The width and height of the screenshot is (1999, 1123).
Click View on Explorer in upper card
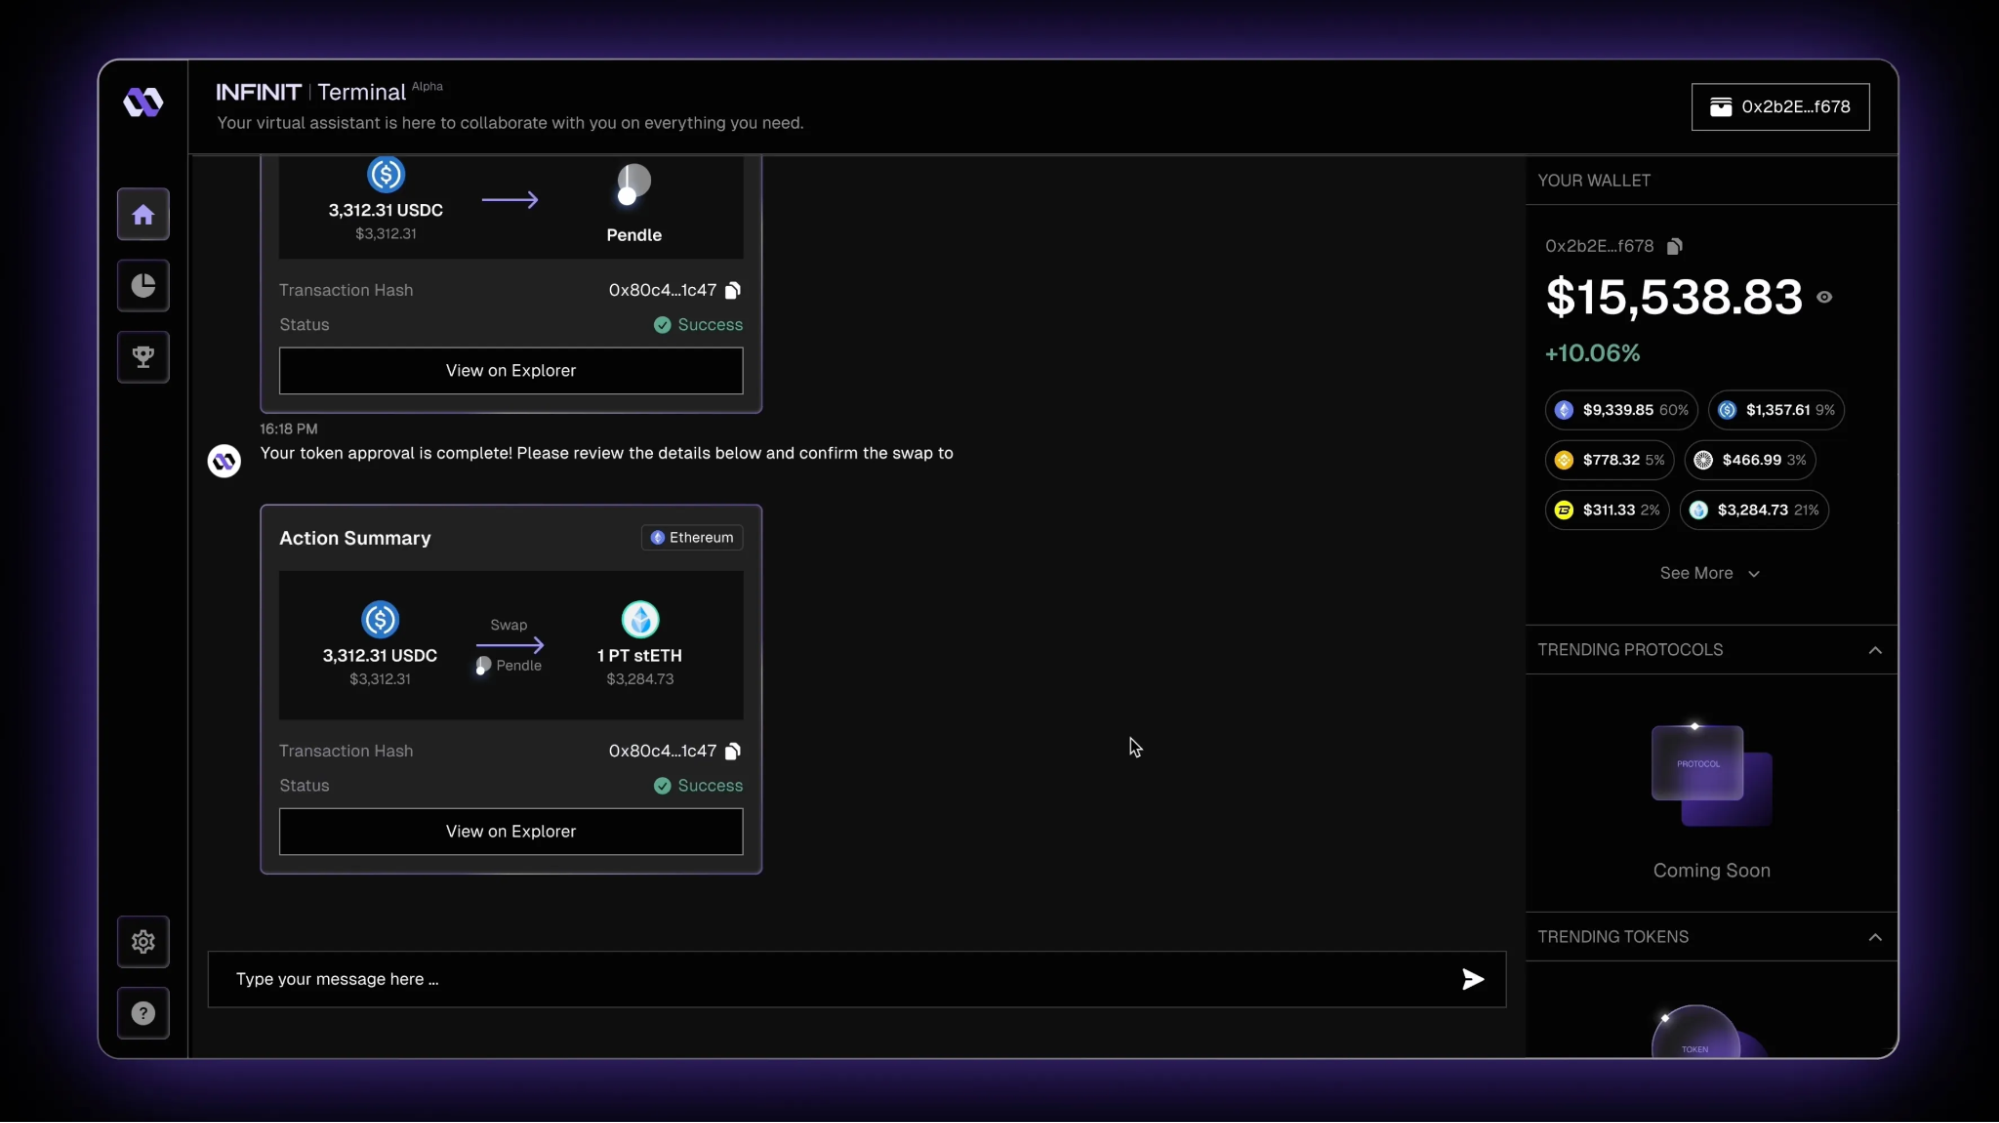[x=511, y=371]
